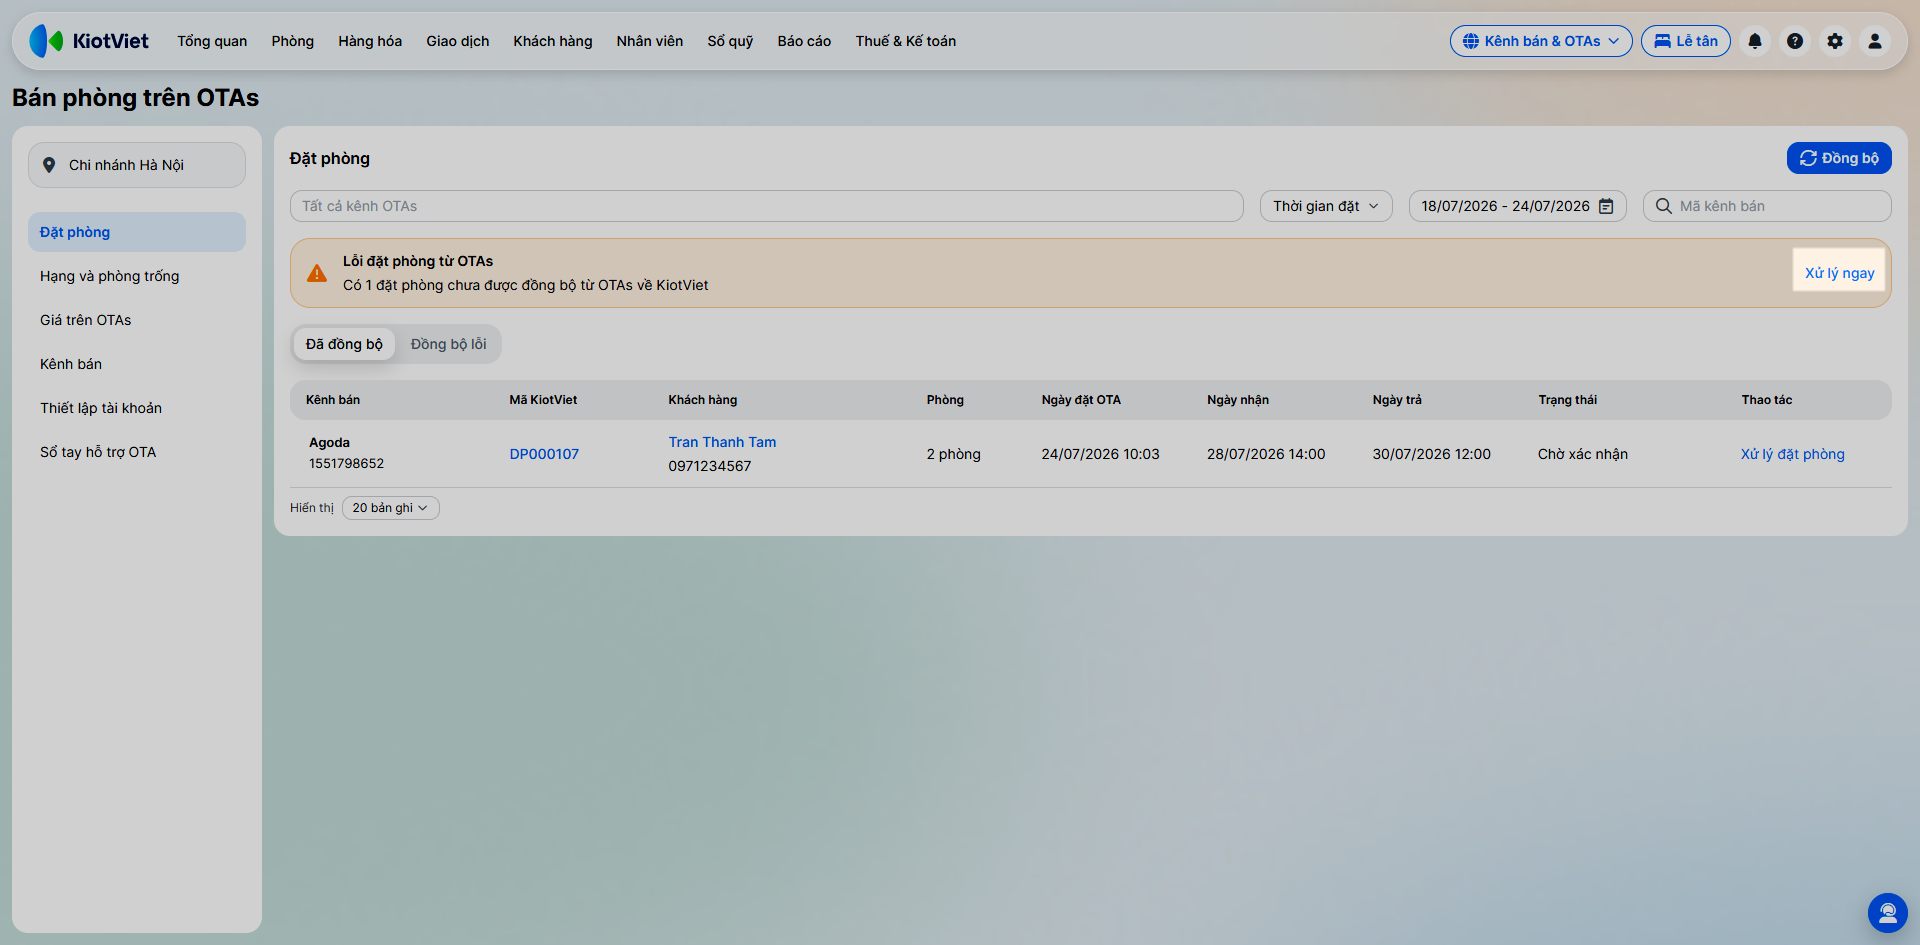Click the Ngày nhận column header
Image resolution: width=1920 pixels, height=945 pixels.
tap(1238, 400)
